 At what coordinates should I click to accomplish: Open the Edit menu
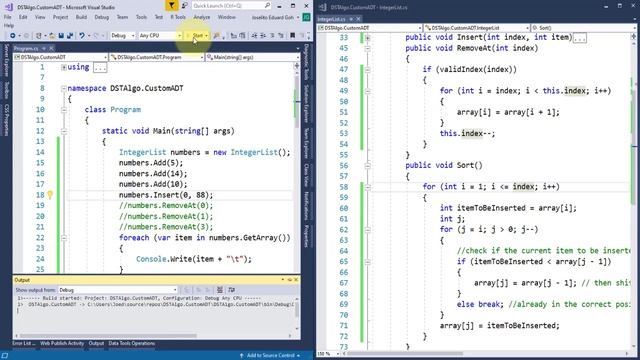(23, 17)
